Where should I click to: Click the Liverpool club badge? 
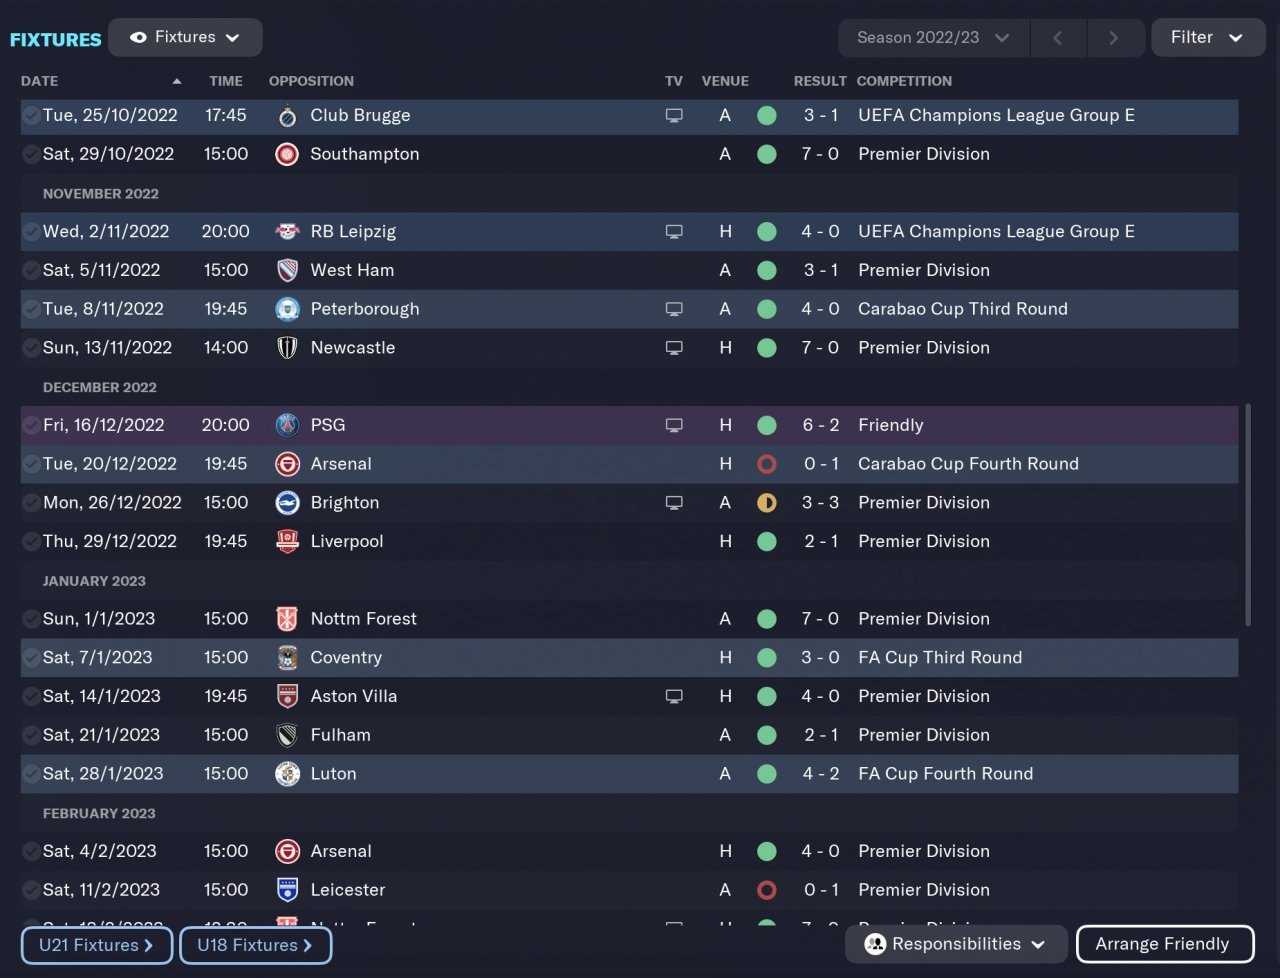coord(287,541)
